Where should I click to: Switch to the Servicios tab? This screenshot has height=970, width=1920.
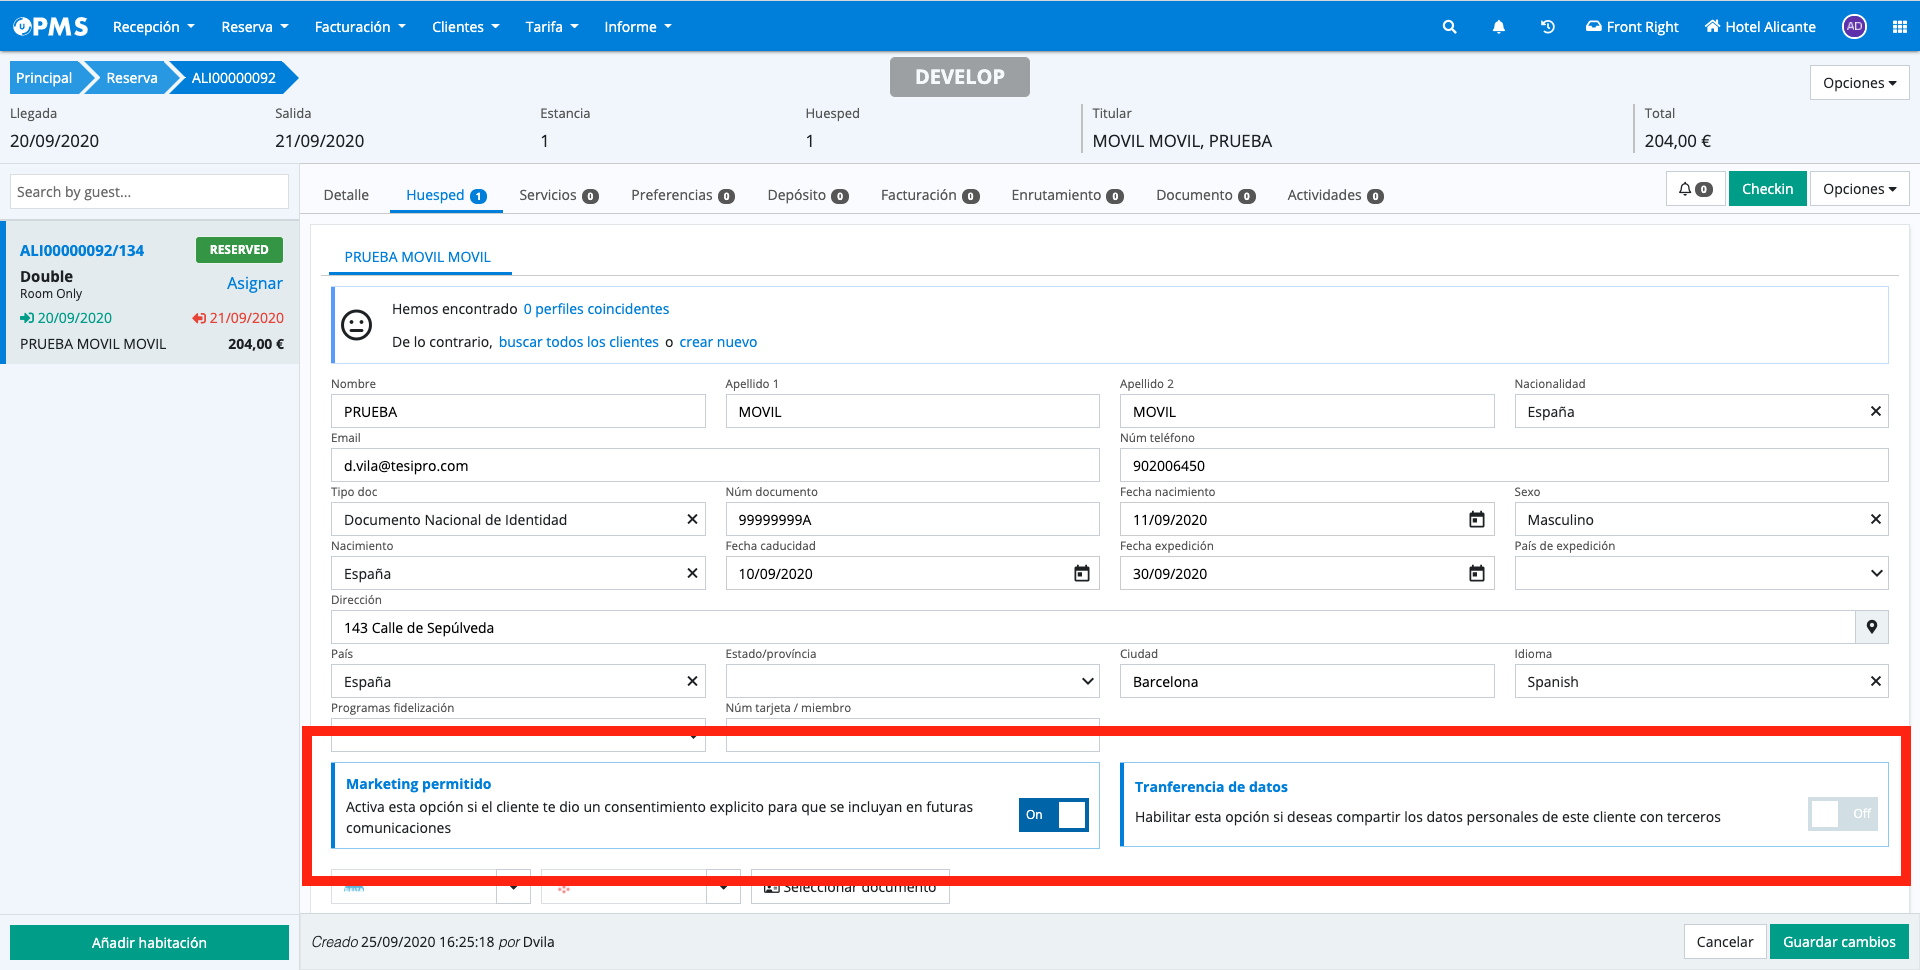(x=557, y=195)
